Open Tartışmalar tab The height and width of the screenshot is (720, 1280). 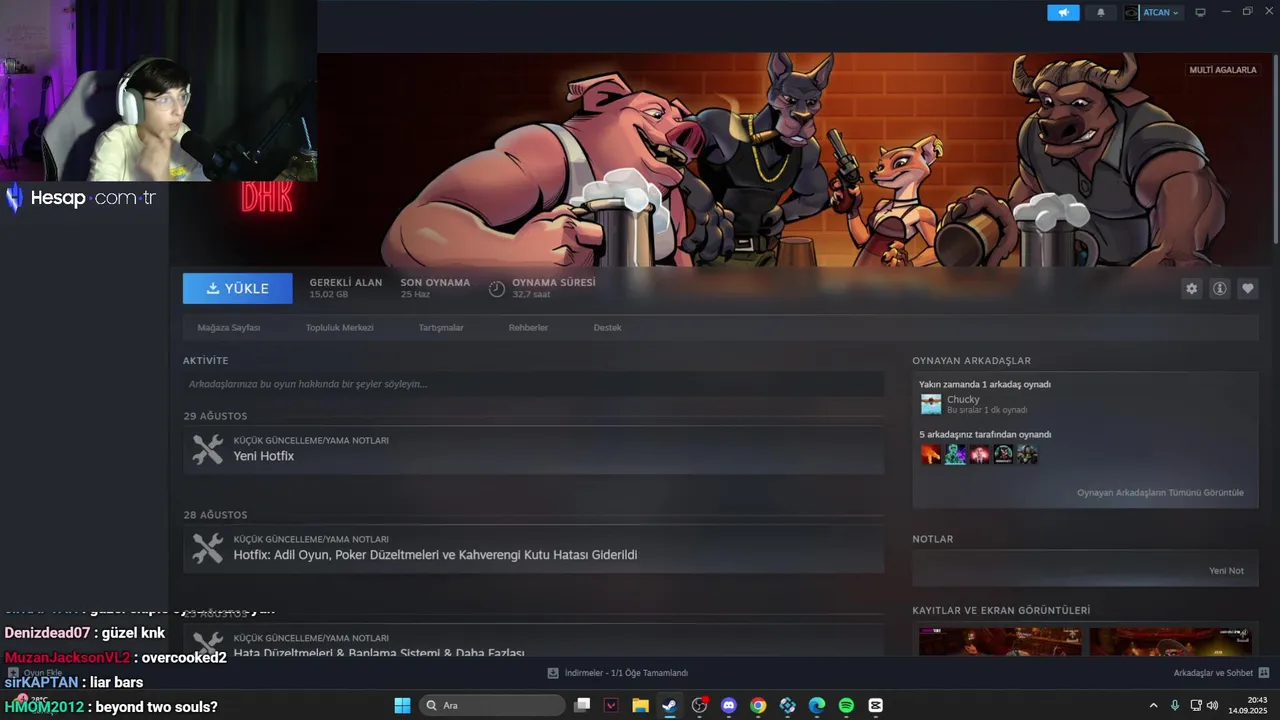click(x=441, y=328)
